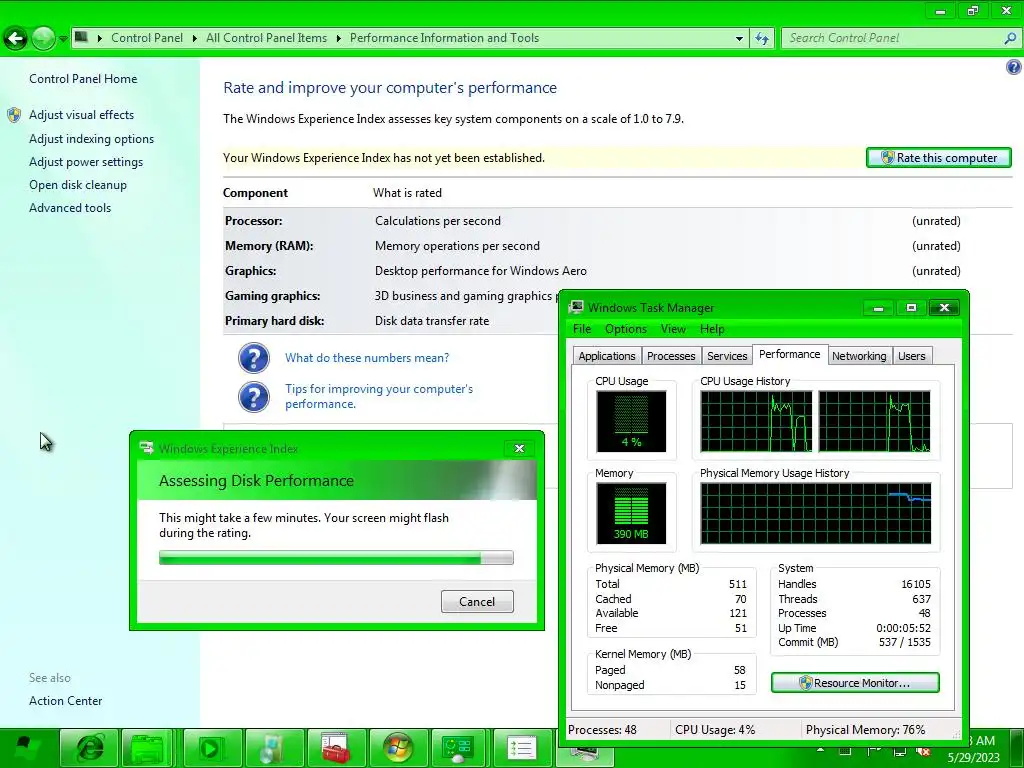This screenshot has height=768, width=1024.
Task: Click the Control Panel back arrow
Action: point(16,39)
